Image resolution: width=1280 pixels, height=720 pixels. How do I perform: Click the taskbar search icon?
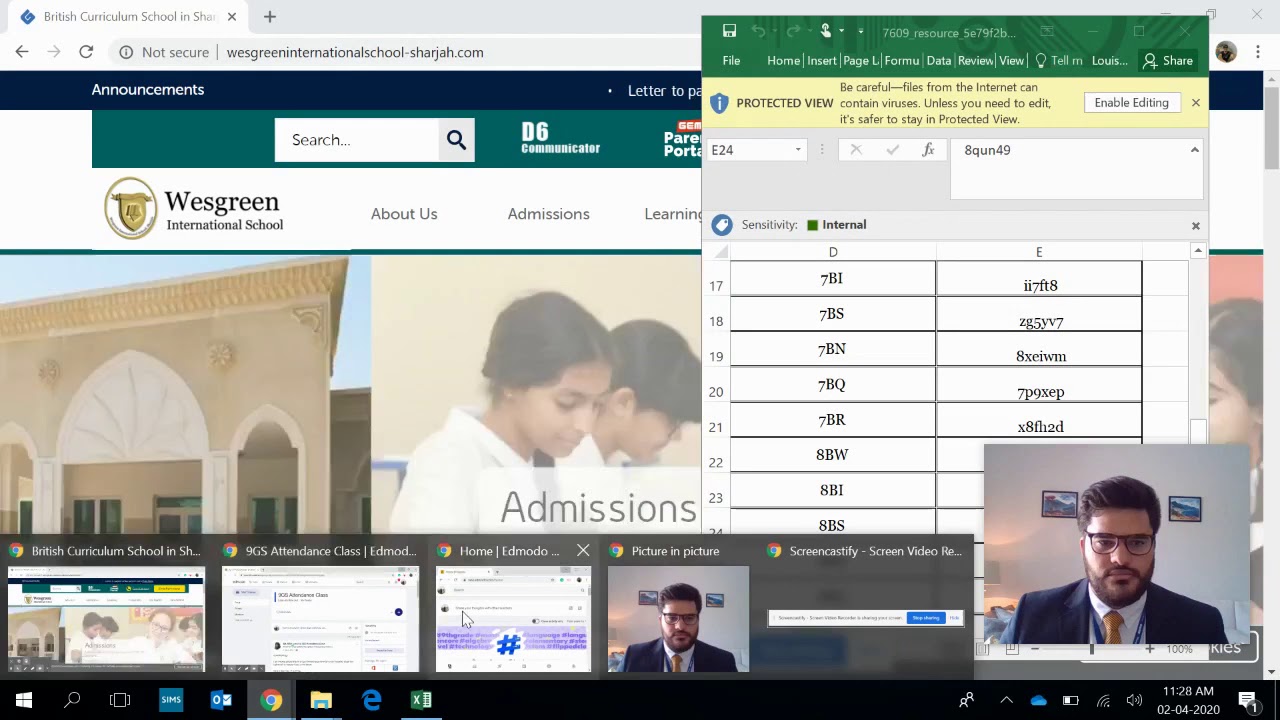point(72,700)
